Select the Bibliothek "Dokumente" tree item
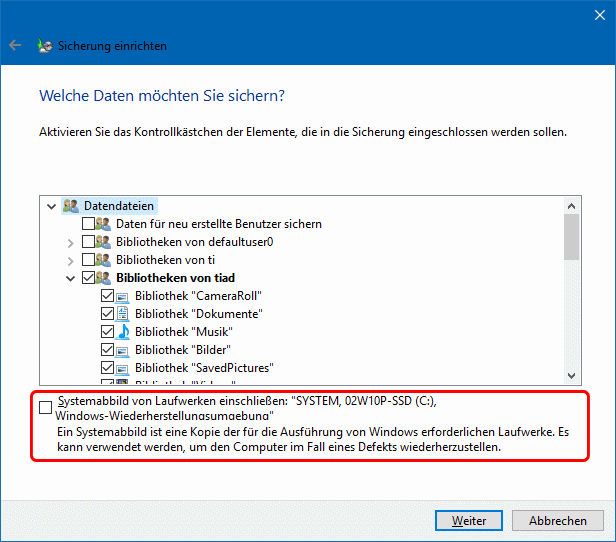Screen dimensions: 616x542 tap(198, 314)
